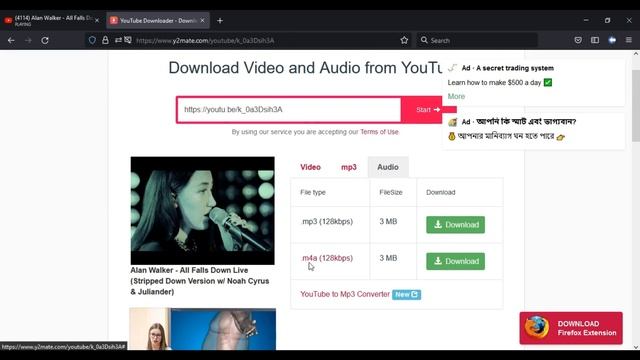Click the site security padlock icon

click(x=105, y=40)
